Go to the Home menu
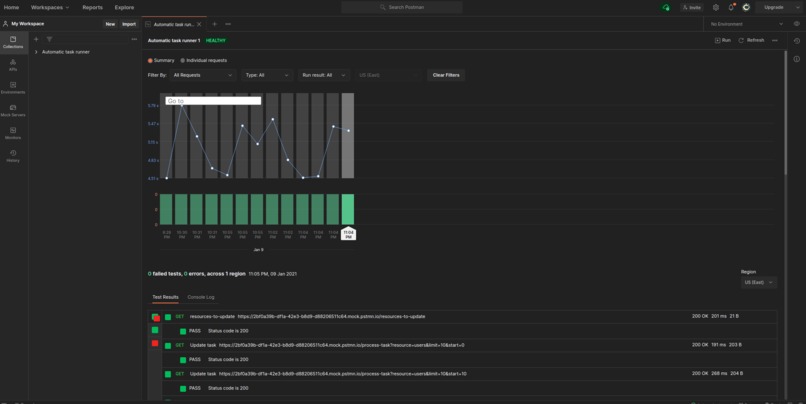Image resolution: width=806 pixels, height=404 pixels. (11, 7)
